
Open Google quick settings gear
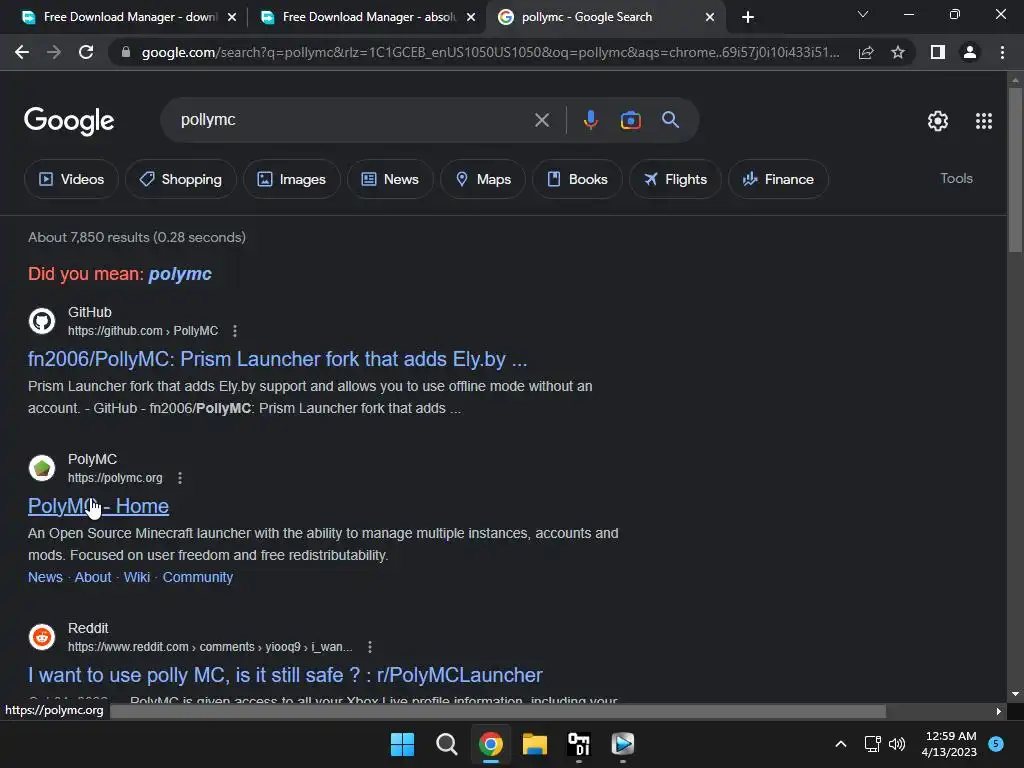(x=938, y=121)
